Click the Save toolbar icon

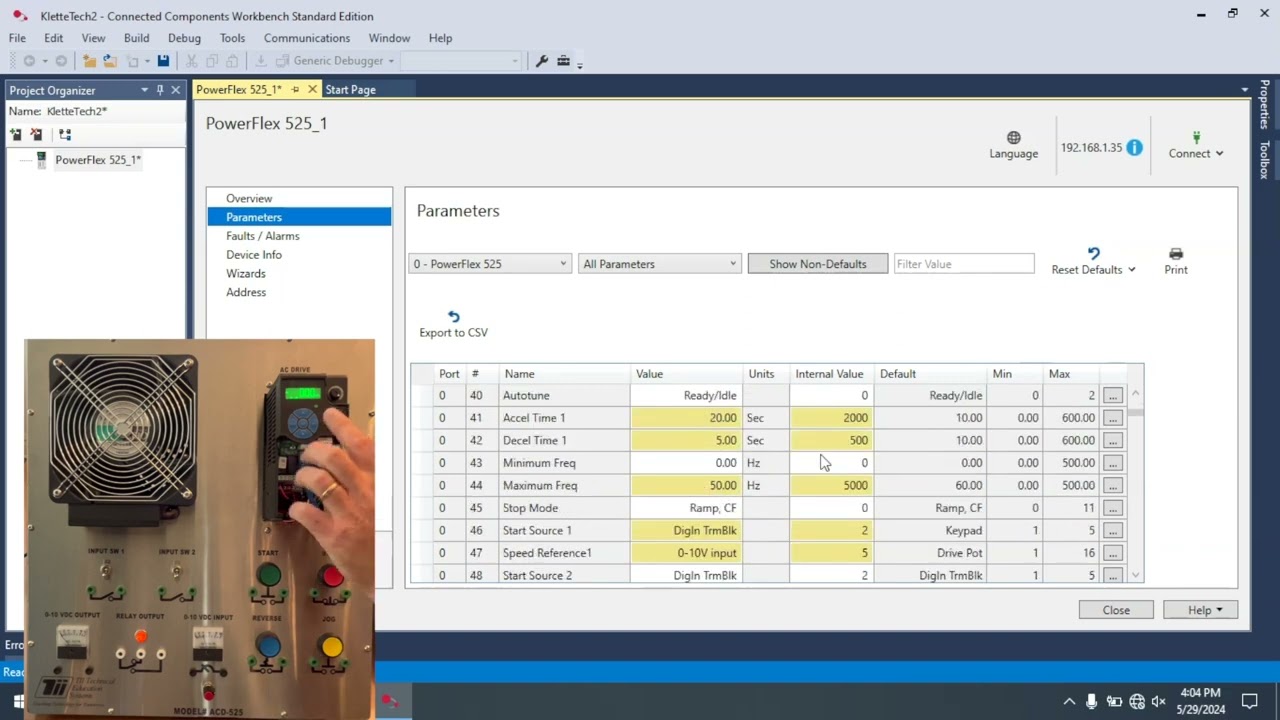[x=163, y=61]
